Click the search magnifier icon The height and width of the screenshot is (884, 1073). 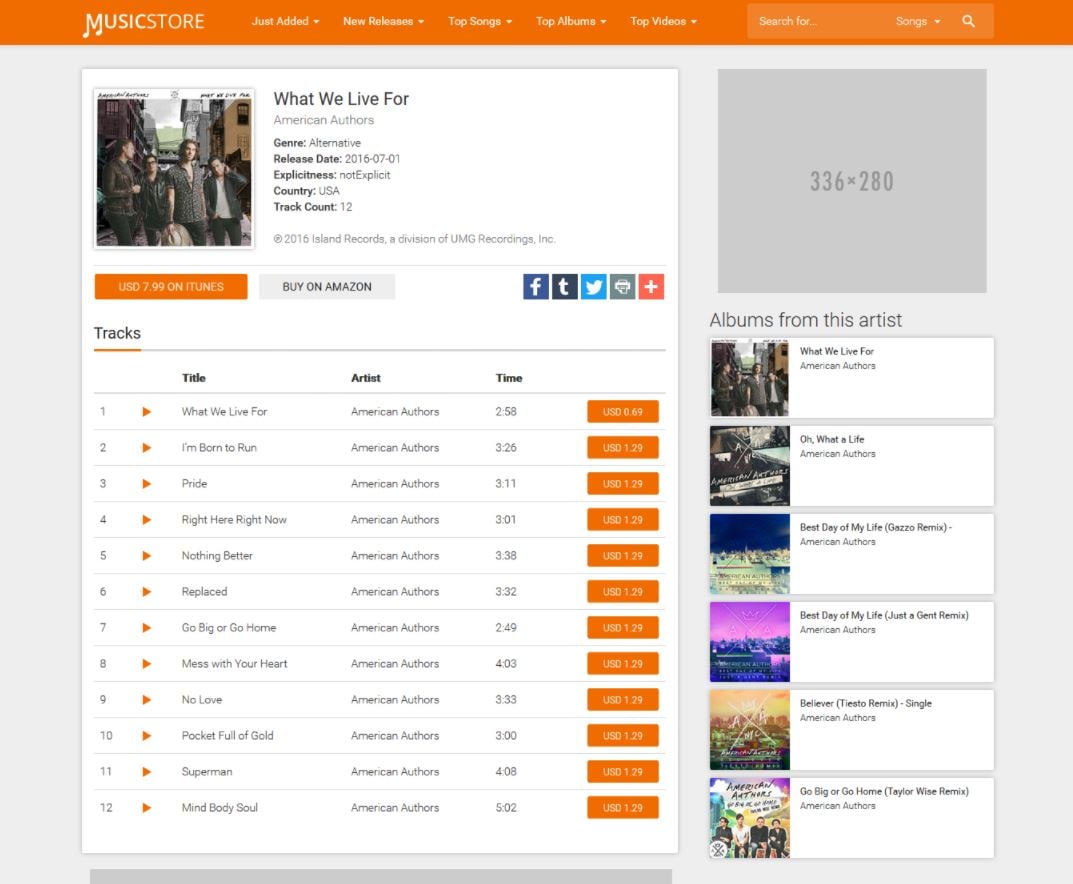pyautogui.click(x=968, y=21)
